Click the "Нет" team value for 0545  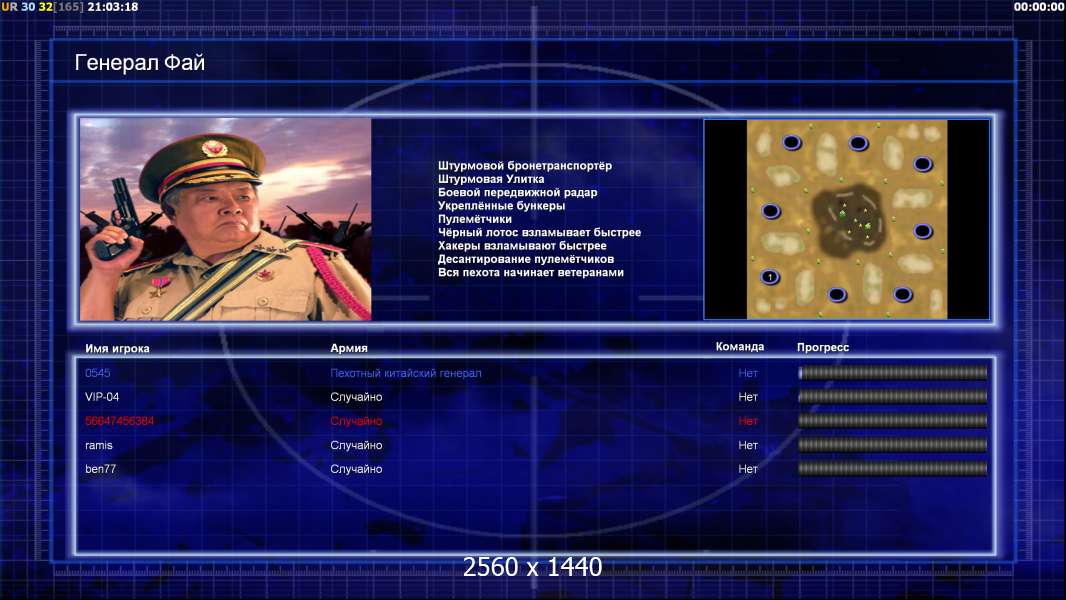pos(748,373)
